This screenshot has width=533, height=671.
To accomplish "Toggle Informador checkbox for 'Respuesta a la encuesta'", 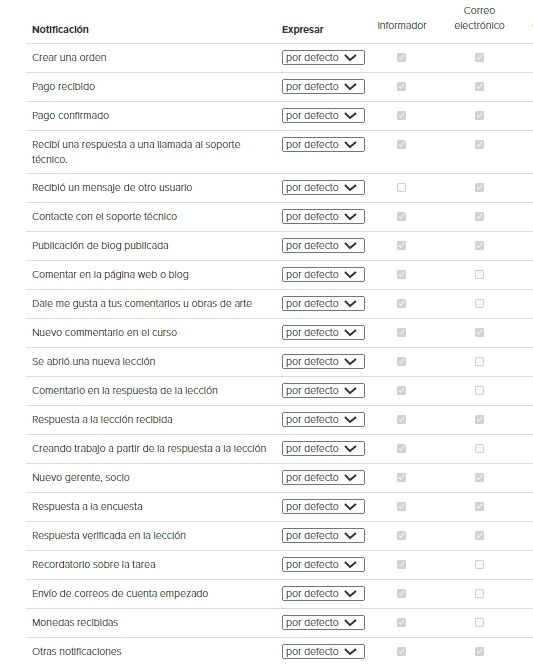I will 401,506.
